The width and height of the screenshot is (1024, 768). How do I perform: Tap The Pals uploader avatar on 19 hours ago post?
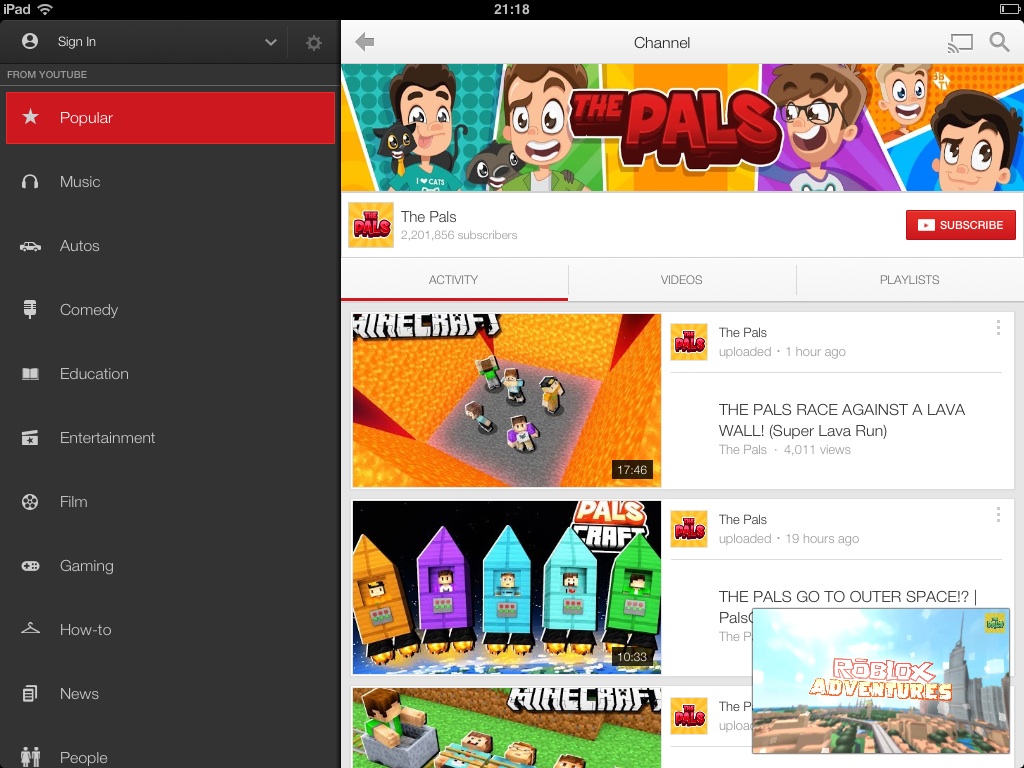pyautogui.click(x=689, y=528)
